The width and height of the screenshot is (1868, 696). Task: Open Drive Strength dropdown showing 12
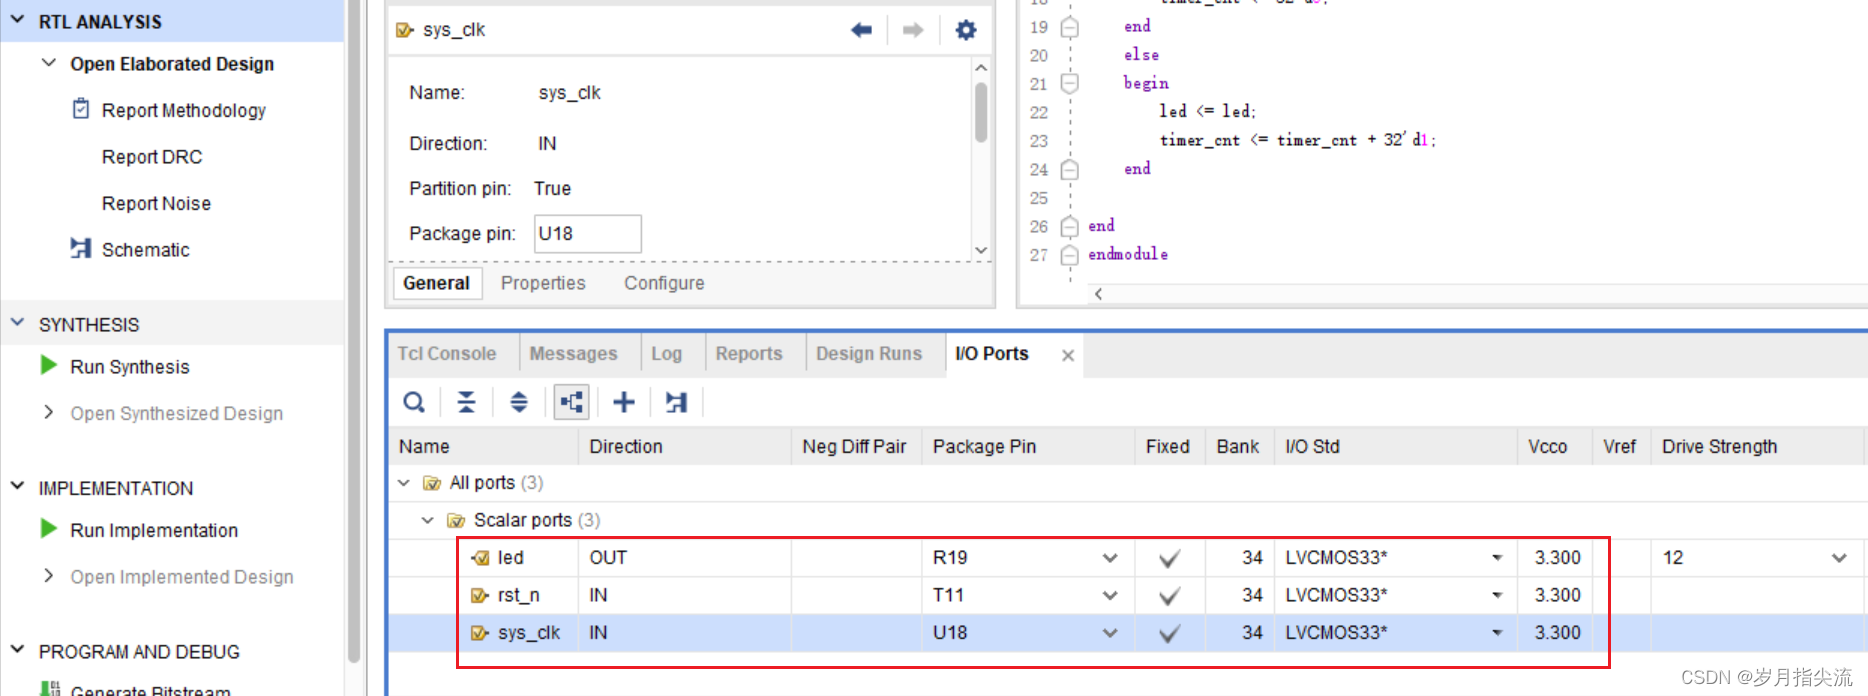(1839, 558)
